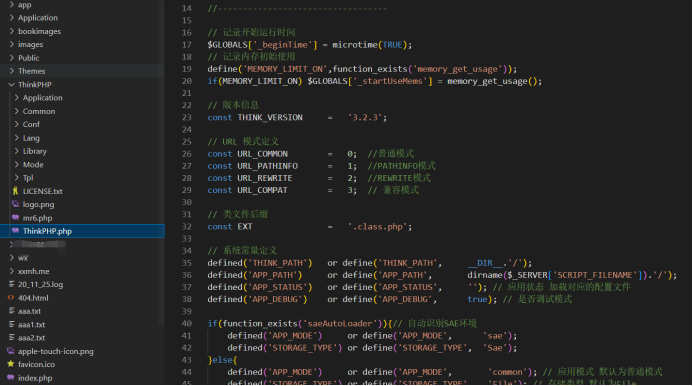
Task: Select the Application folder inside ThinkPHP
Action: (42, 98)
